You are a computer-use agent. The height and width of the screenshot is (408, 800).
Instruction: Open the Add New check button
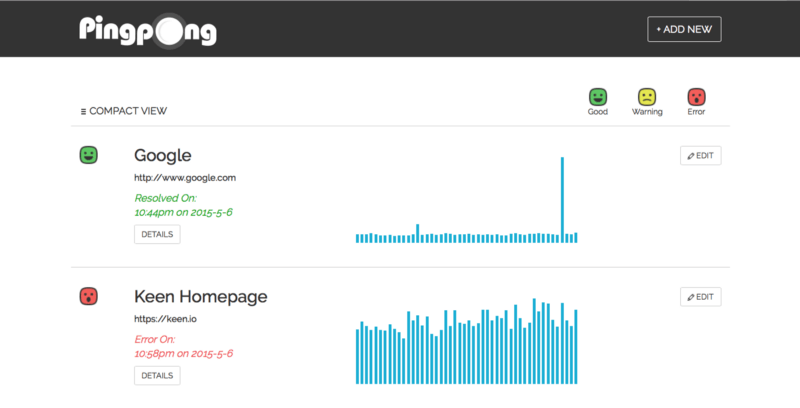[x=684, y=30]
